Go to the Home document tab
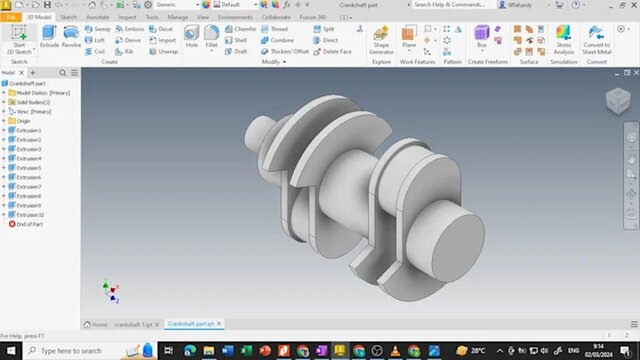Viewport: 640px width, 360px height. click(96, 324)
